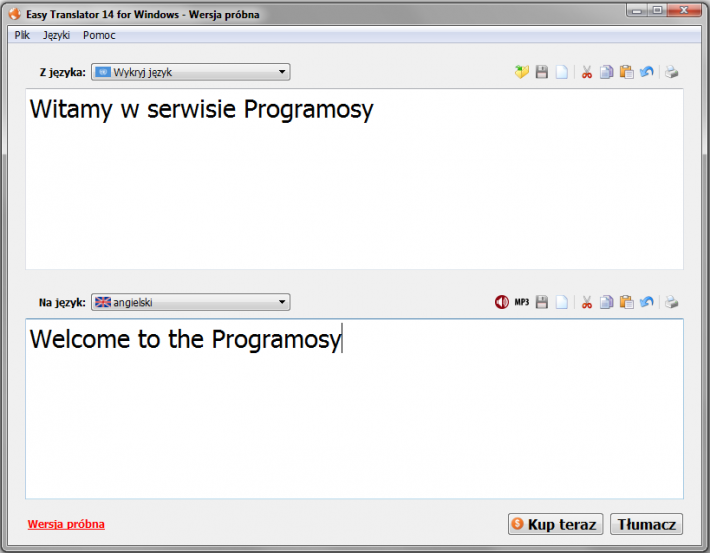Screen dimensions: 710x553
Task: Copy source text using top copy icon
Action: [606, 72]
